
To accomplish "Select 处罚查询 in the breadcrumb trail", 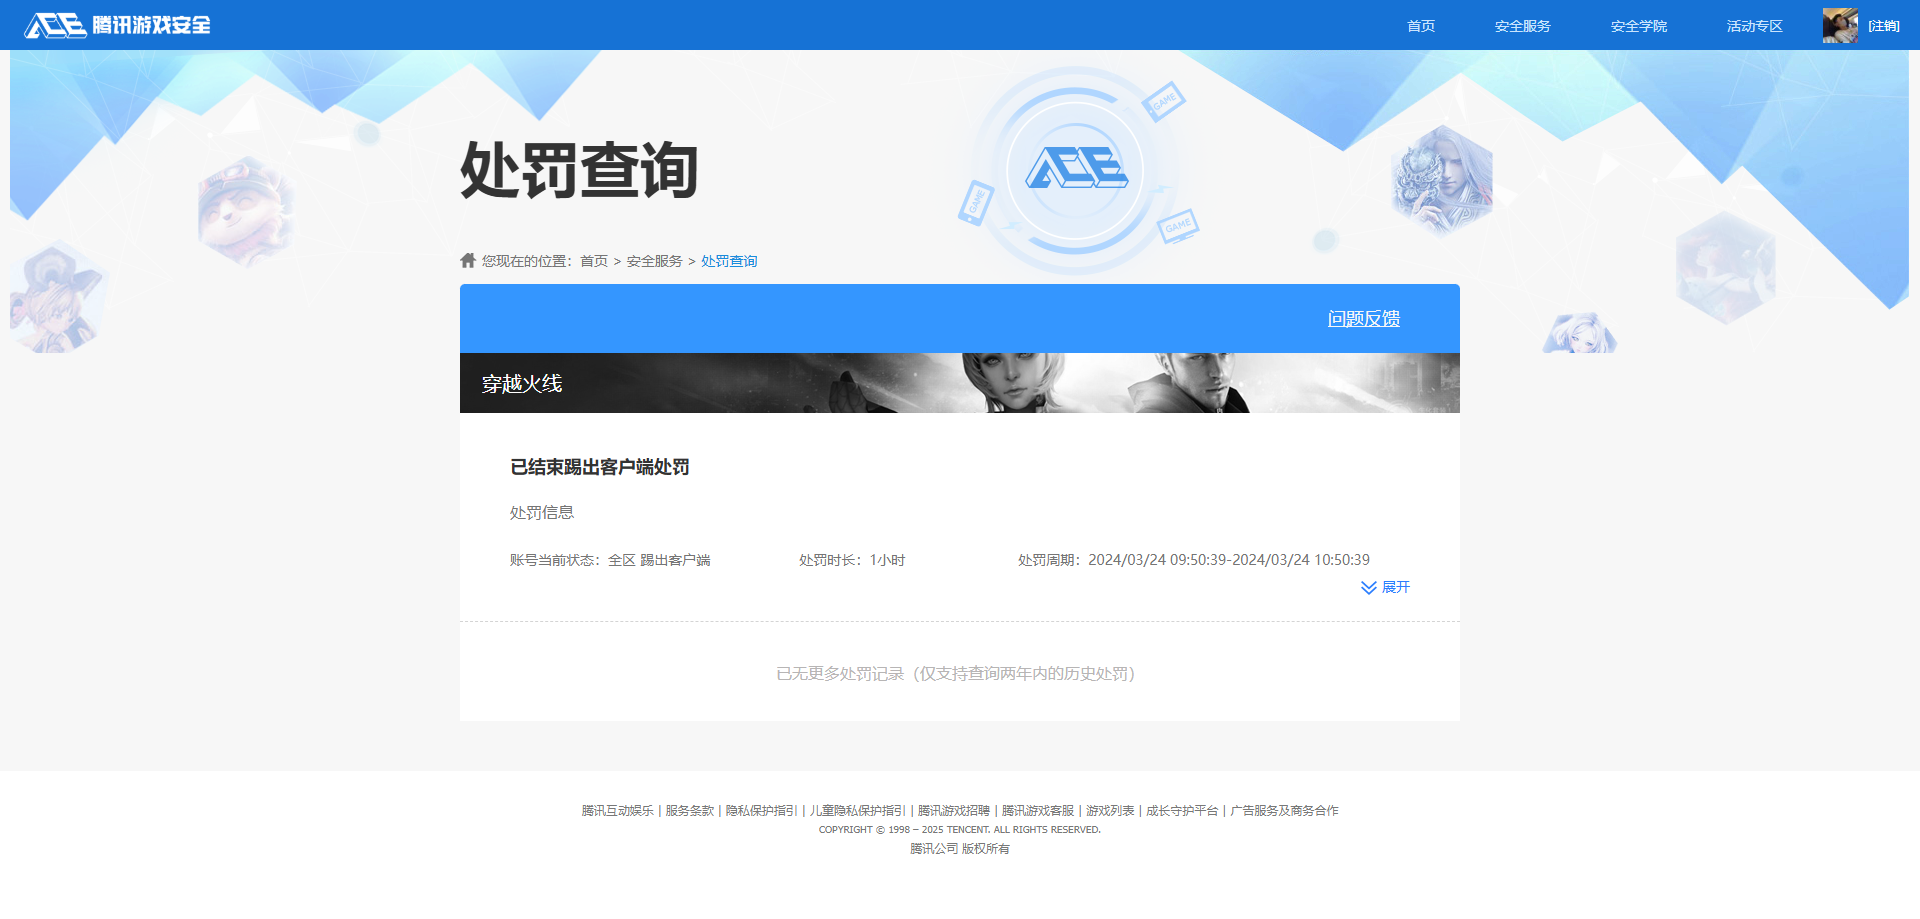I will point(728,260).
